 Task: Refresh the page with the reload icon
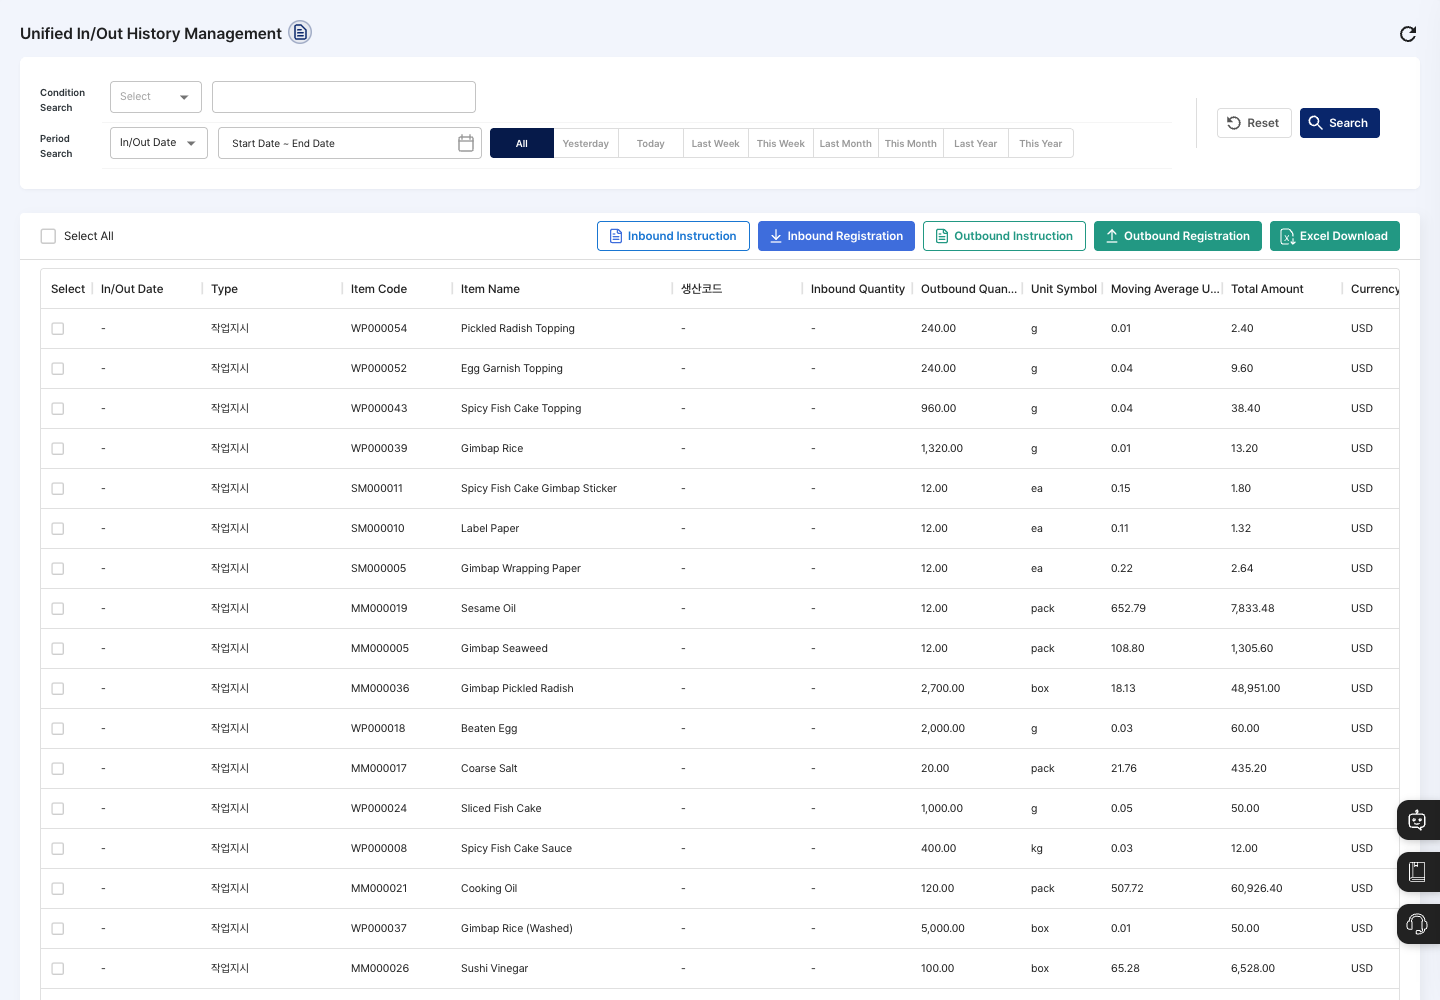[1408, 34]
